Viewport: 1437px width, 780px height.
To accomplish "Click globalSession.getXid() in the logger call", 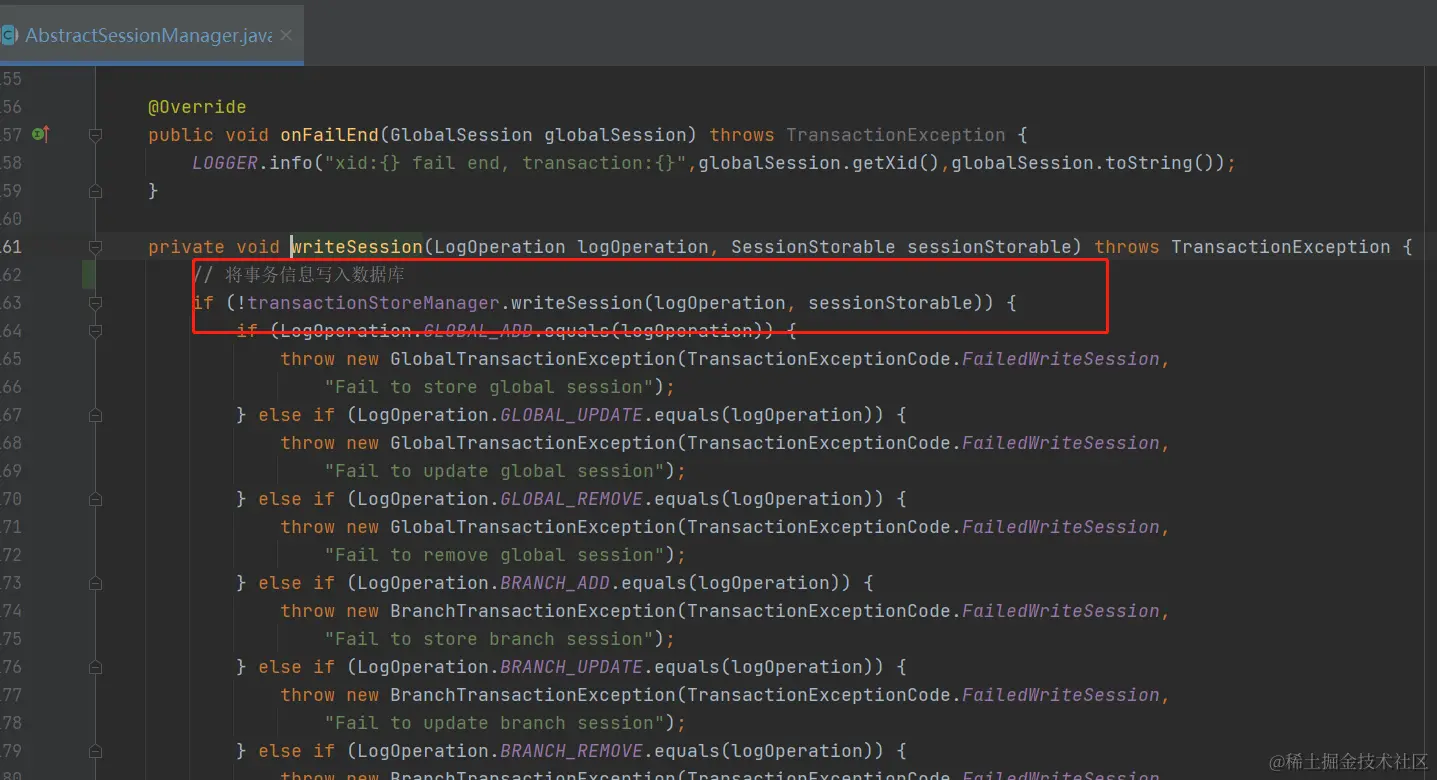I will click(x=820, y=163).
